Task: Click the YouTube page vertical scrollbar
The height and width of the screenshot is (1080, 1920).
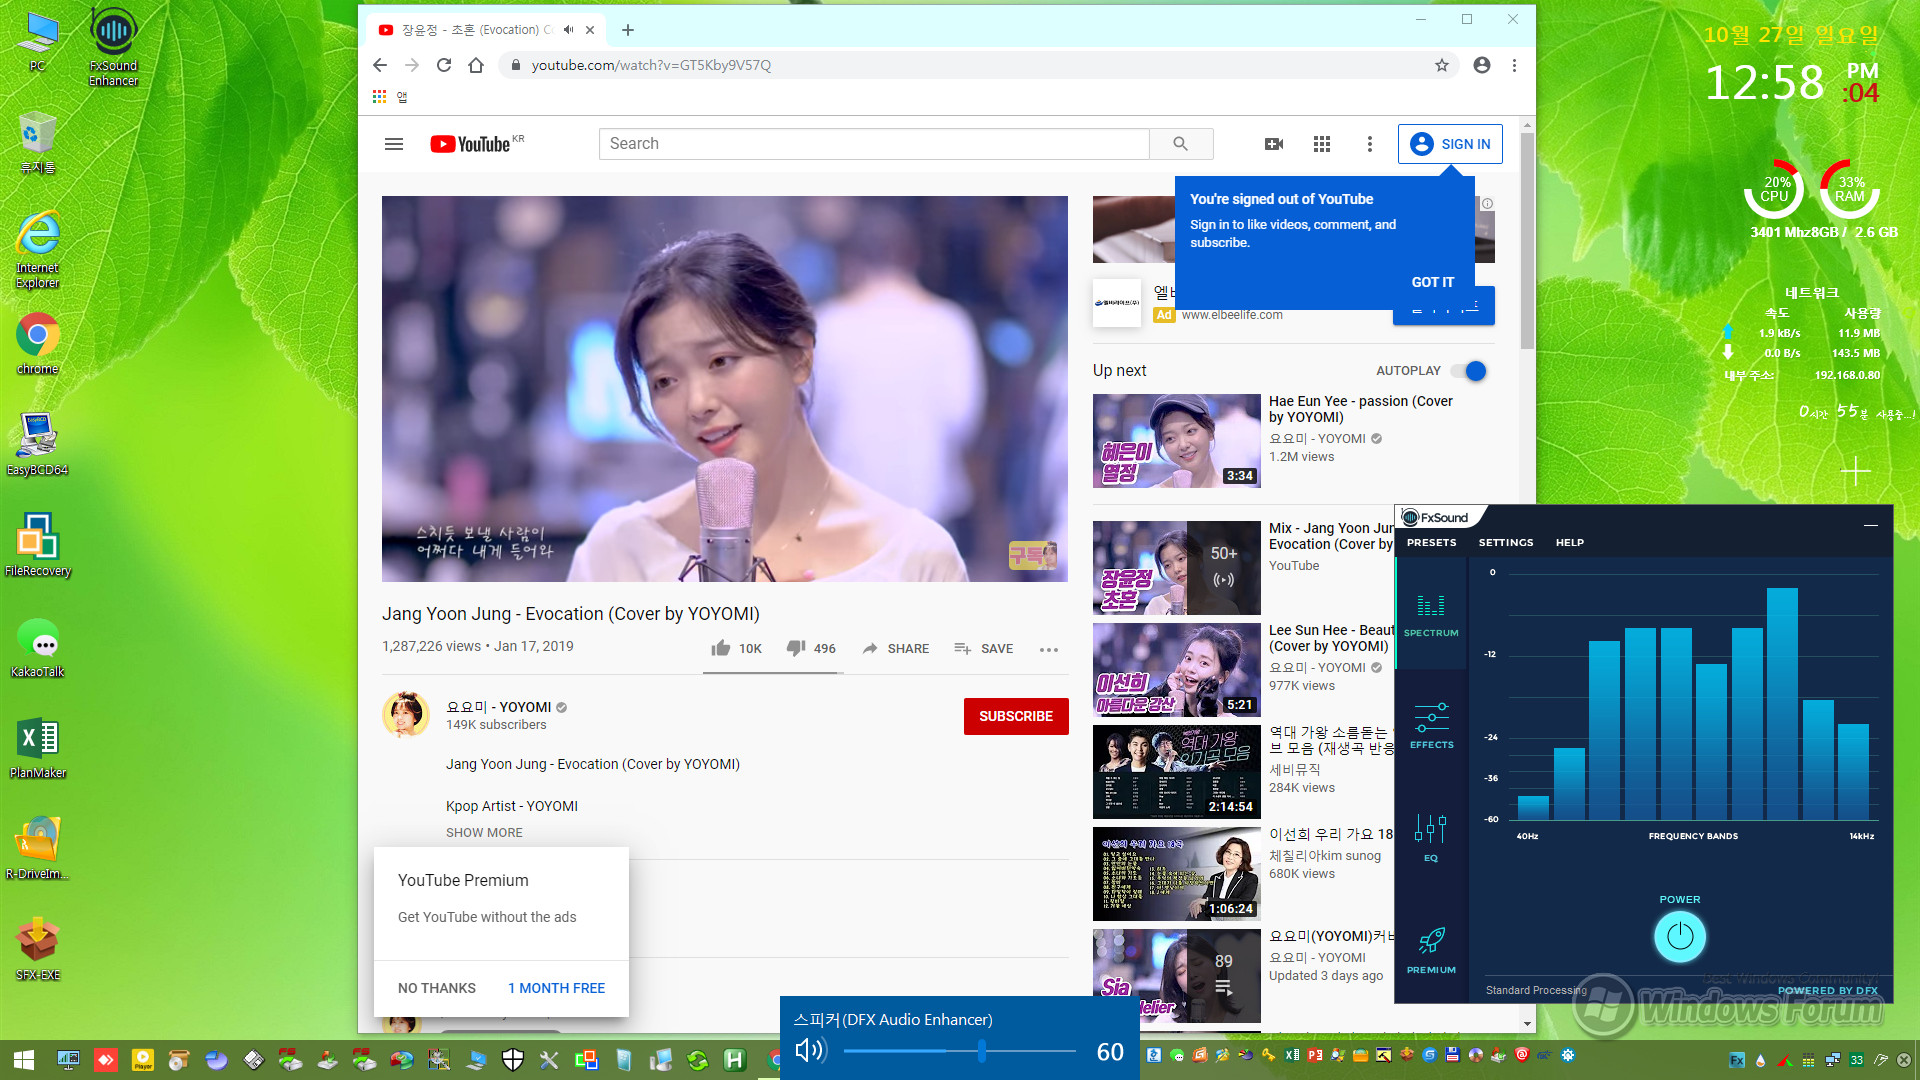Action: click(1527, 241)
